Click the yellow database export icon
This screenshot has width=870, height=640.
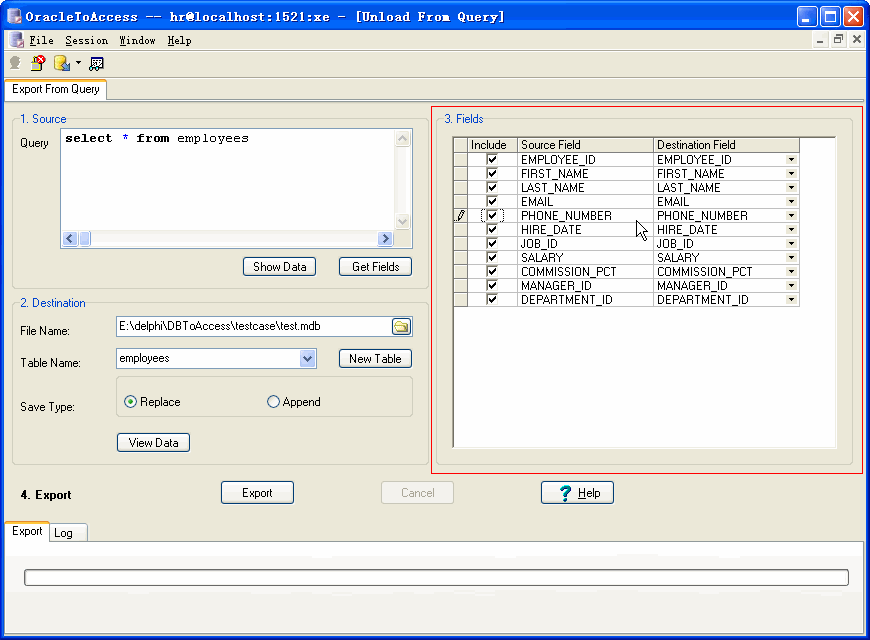pos(62,63)
